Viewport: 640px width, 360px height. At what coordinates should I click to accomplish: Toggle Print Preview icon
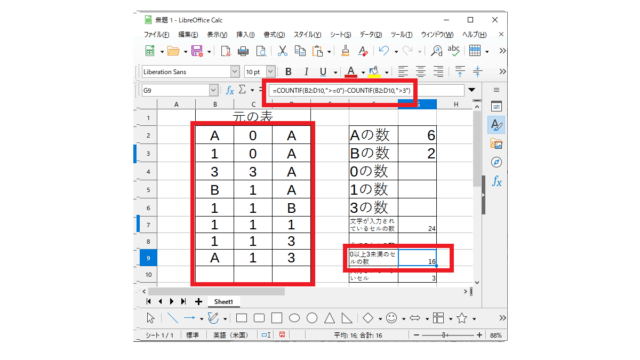tap(261, 51)
